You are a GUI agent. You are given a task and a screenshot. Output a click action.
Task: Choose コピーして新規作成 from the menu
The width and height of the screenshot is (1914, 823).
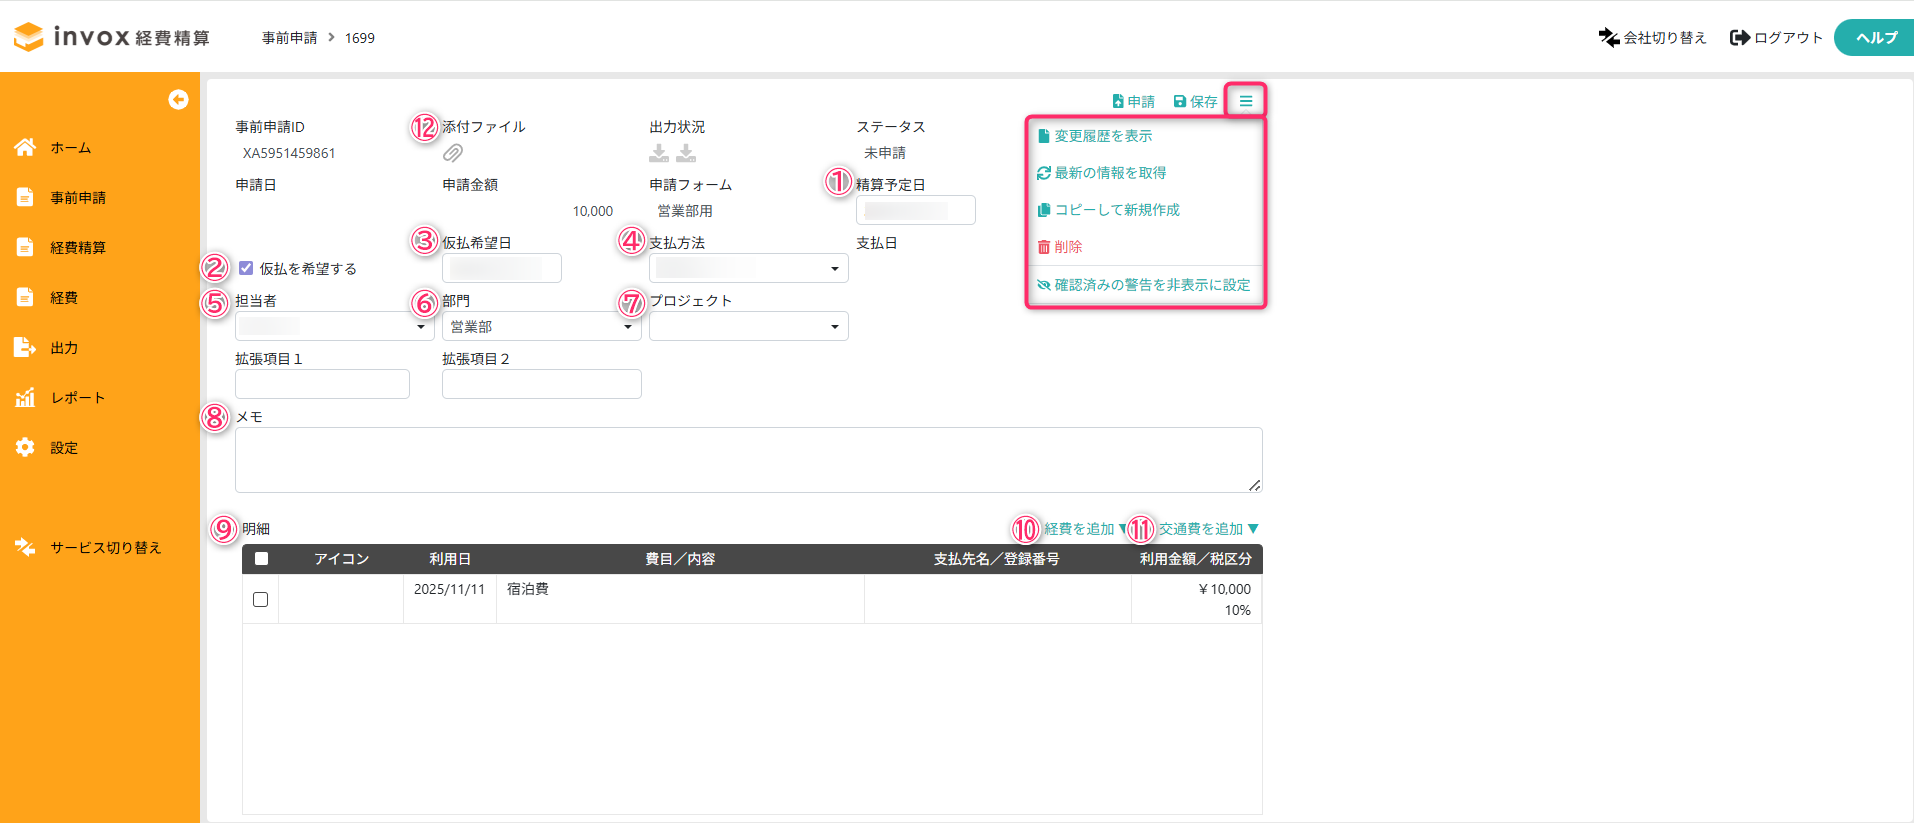1116,210
